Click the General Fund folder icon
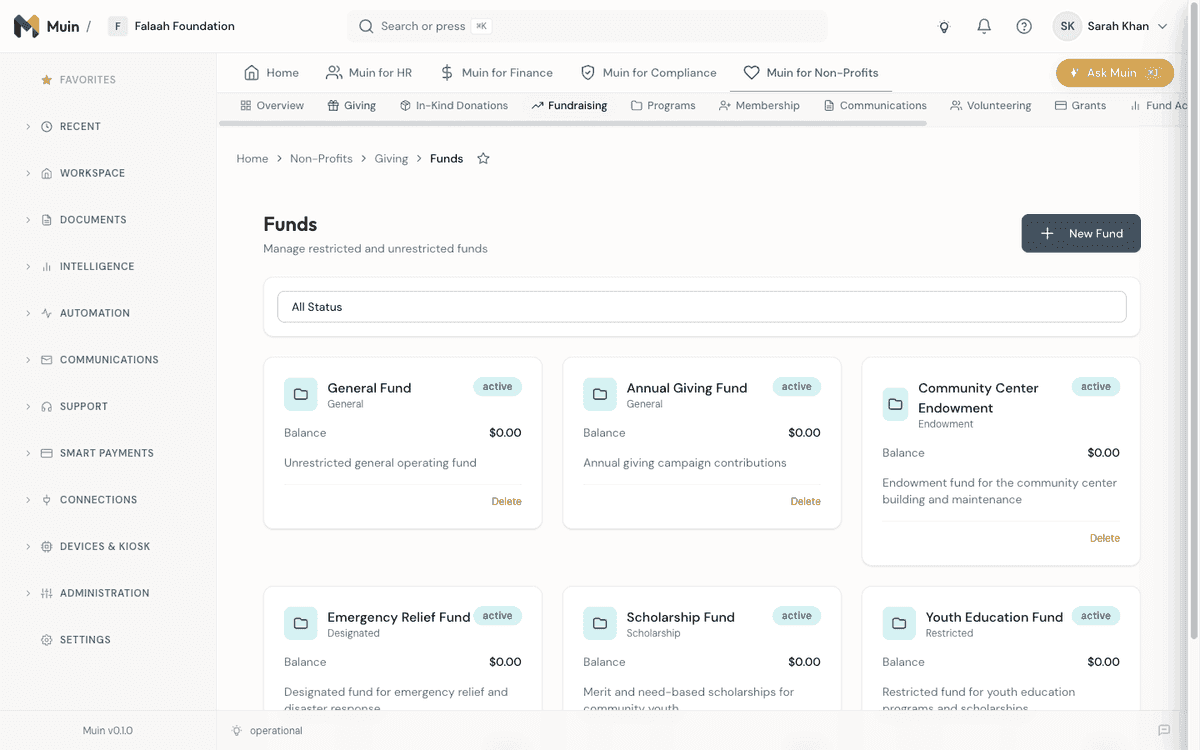 [301, 394]
